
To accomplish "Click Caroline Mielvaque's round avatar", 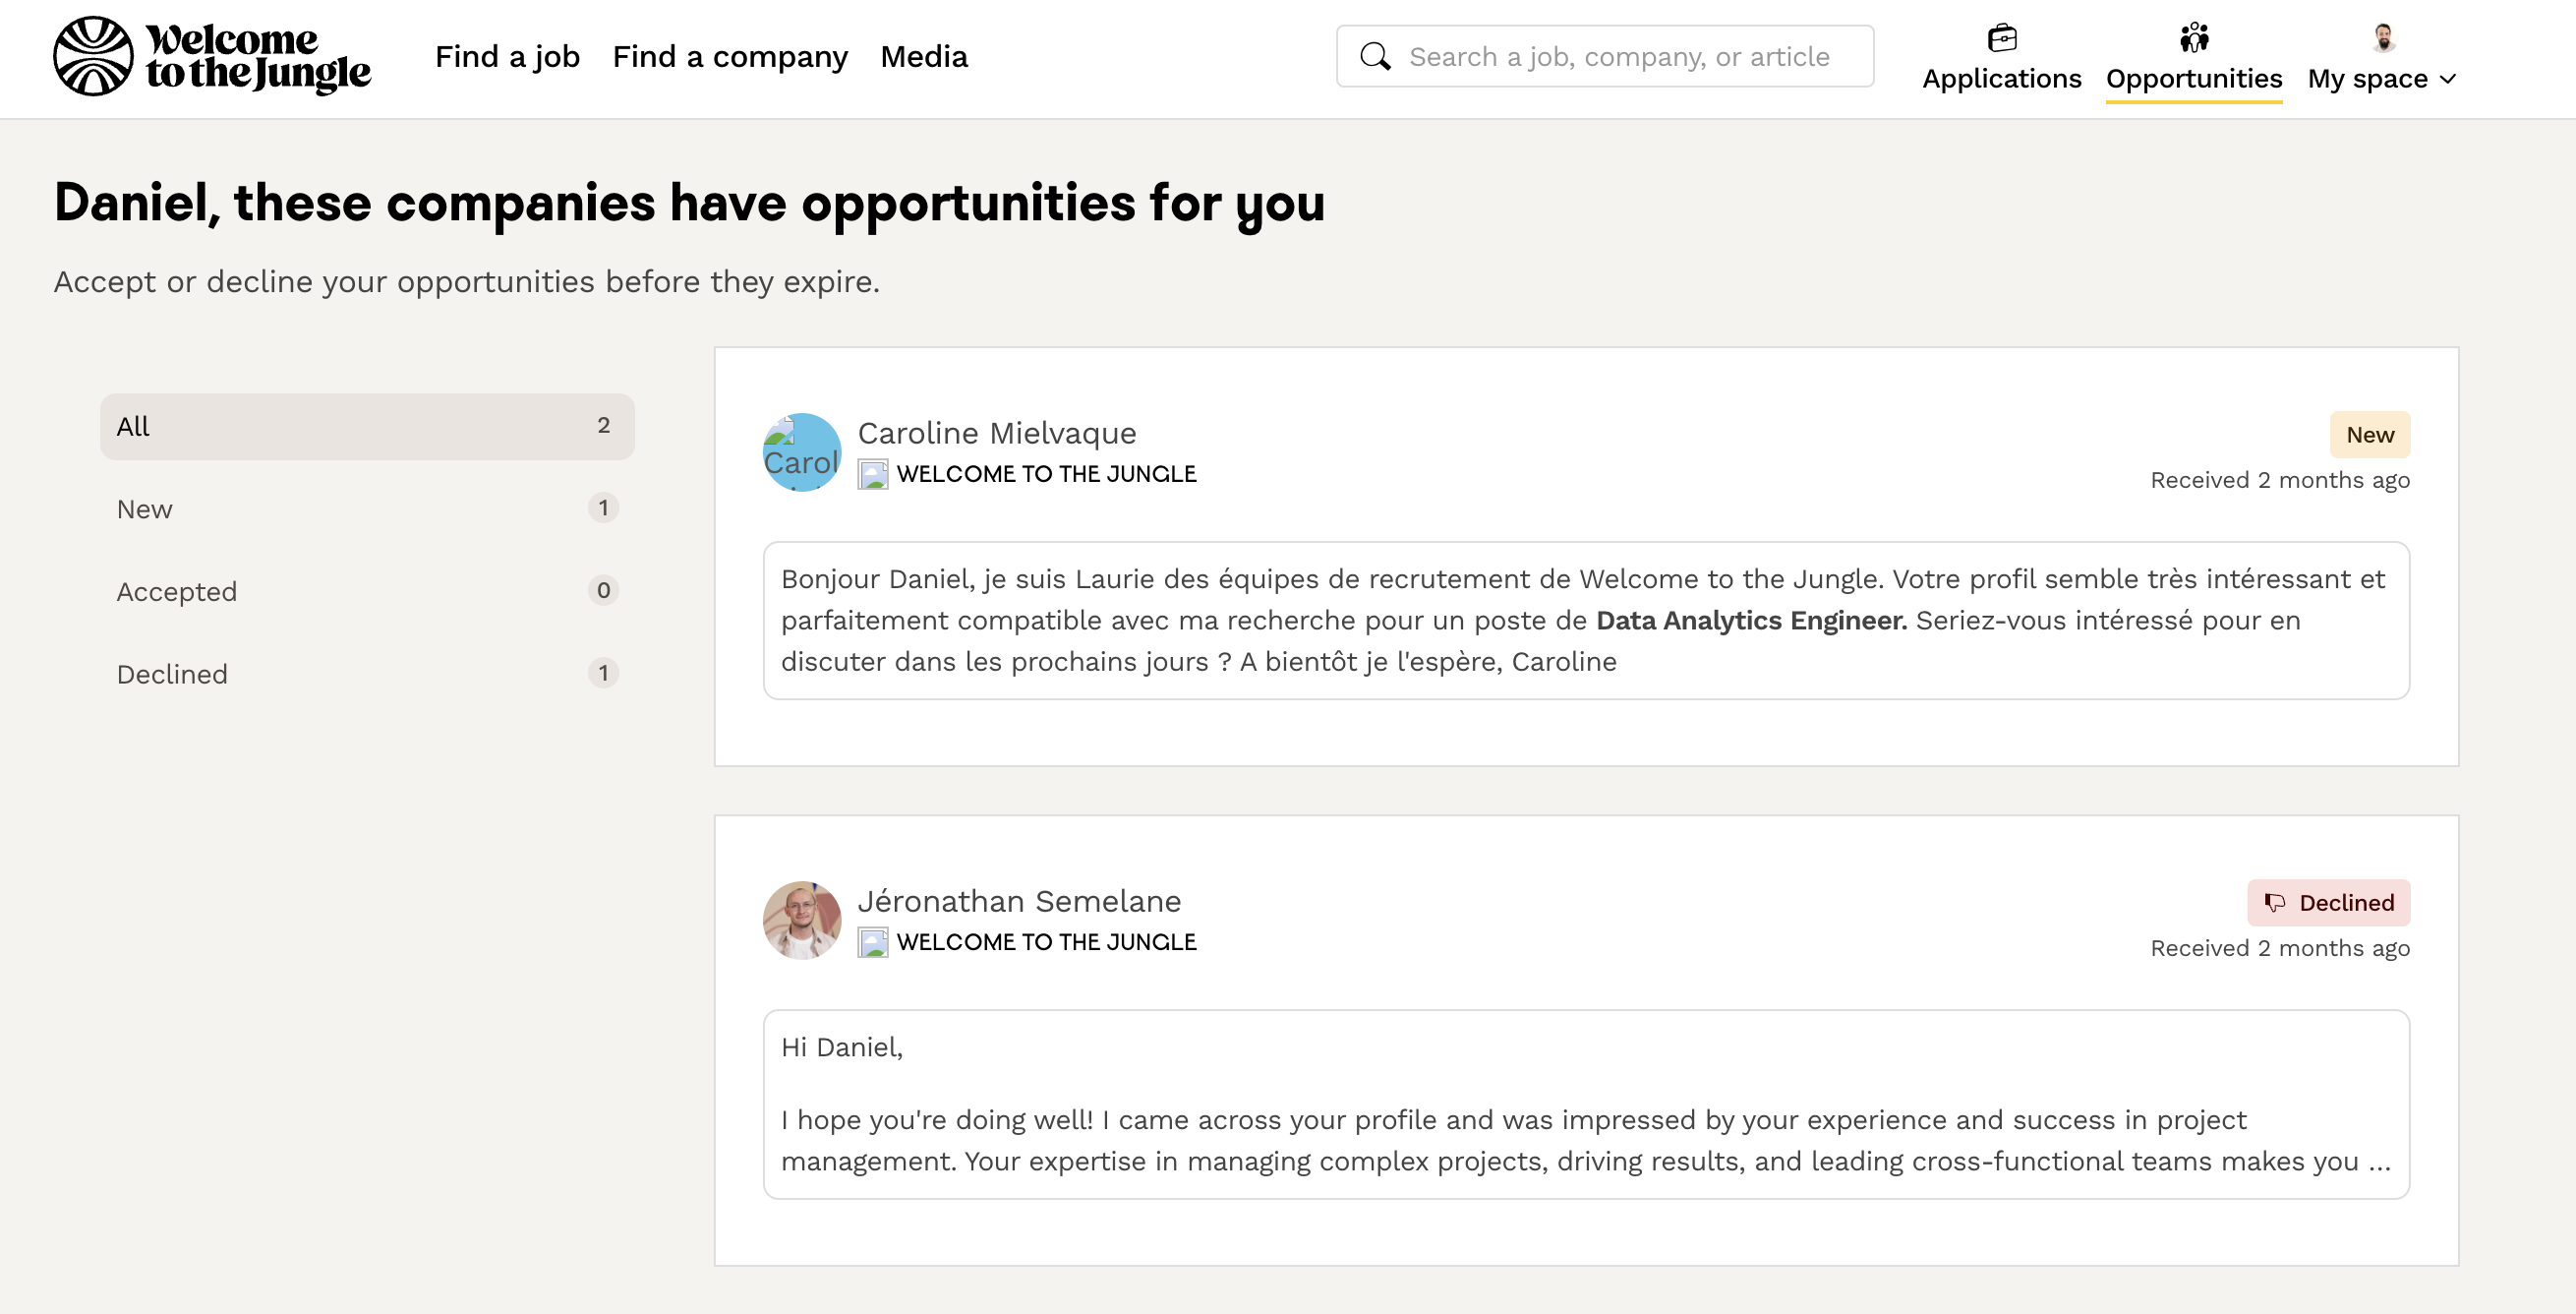I will [801, 453].
